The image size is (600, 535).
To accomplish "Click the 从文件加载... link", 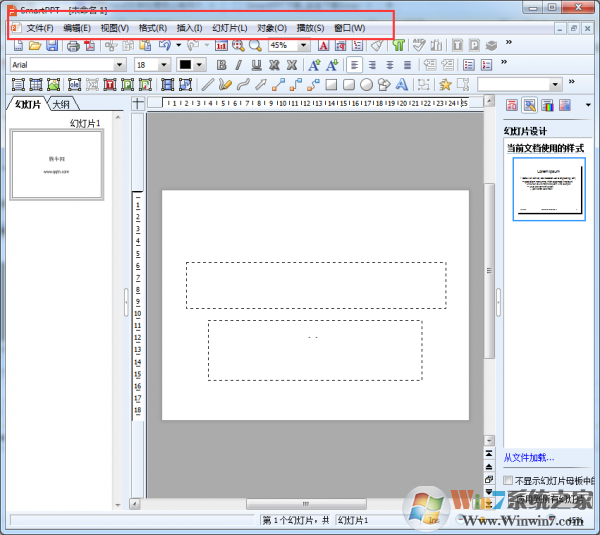I will [x=528, y=457].
